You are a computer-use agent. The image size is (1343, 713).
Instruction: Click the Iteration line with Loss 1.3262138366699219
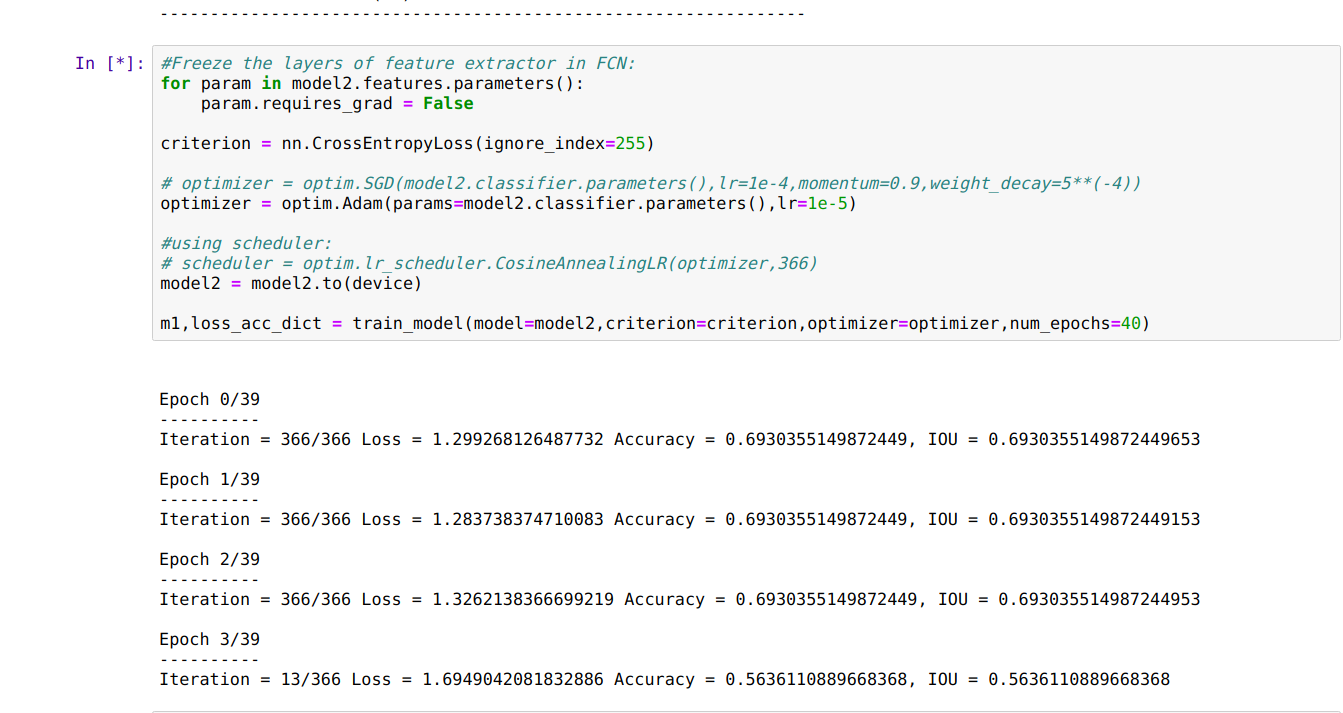point(680,599)
